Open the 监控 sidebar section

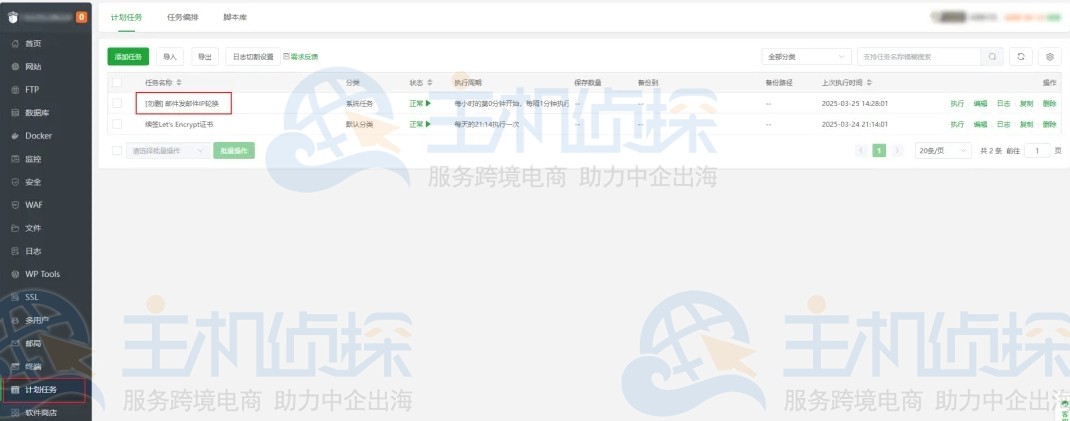[x=33, y=159]
